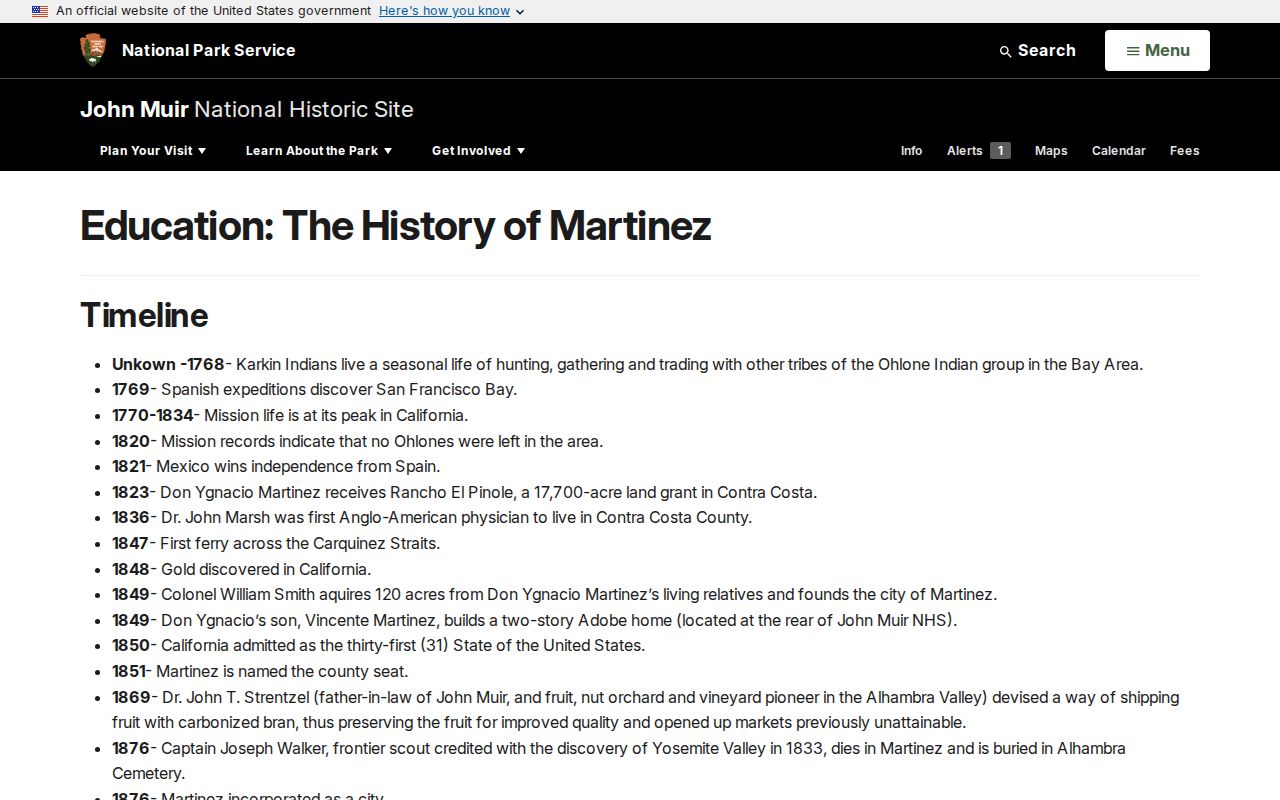Click Education: The History of Martinez heading

pyautogui.click(x=395, y=226)
